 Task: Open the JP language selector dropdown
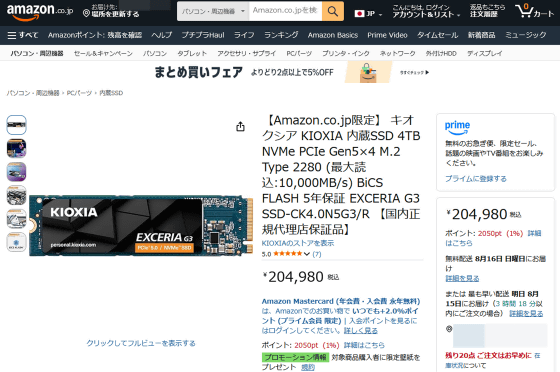[368, 14]
